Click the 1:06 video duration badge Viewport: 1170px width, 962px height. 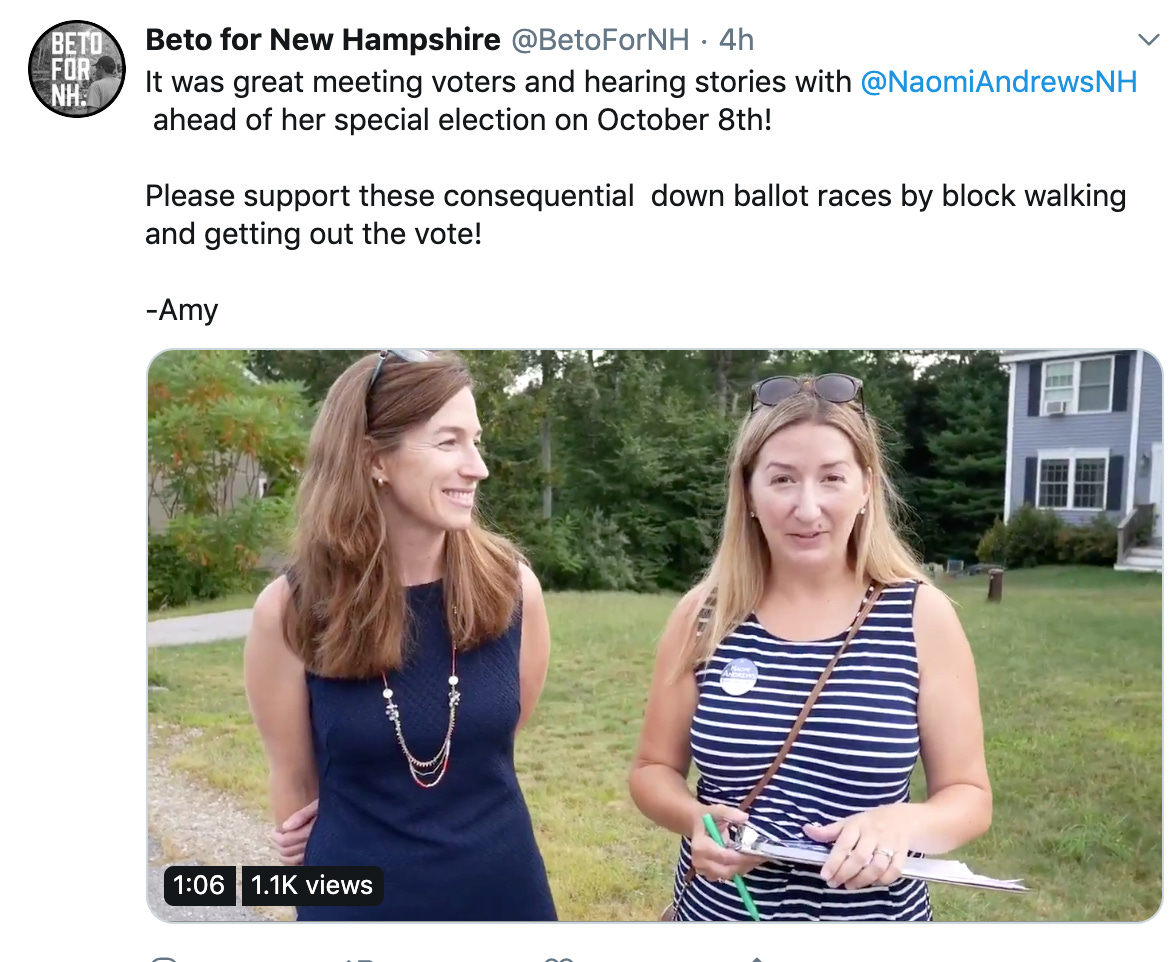pyautogui.click(x=198, y=885)
